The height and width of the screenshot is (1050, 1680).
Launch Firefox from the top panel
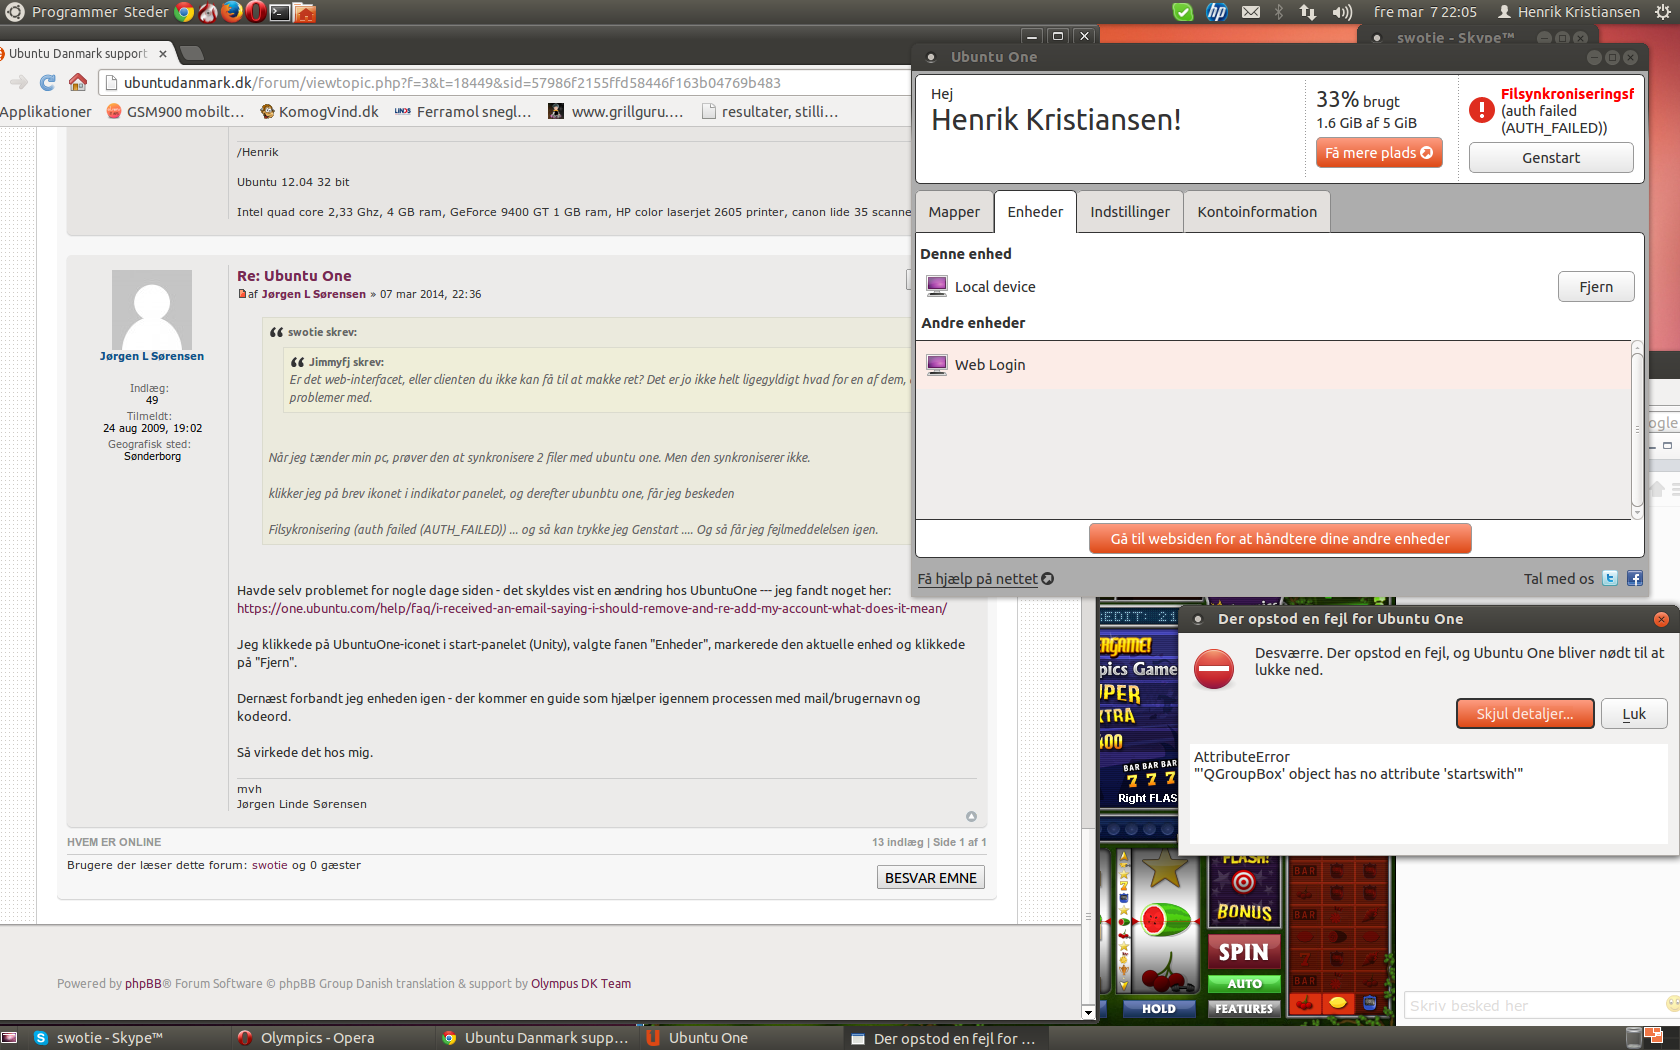click(x=232, y=12)
